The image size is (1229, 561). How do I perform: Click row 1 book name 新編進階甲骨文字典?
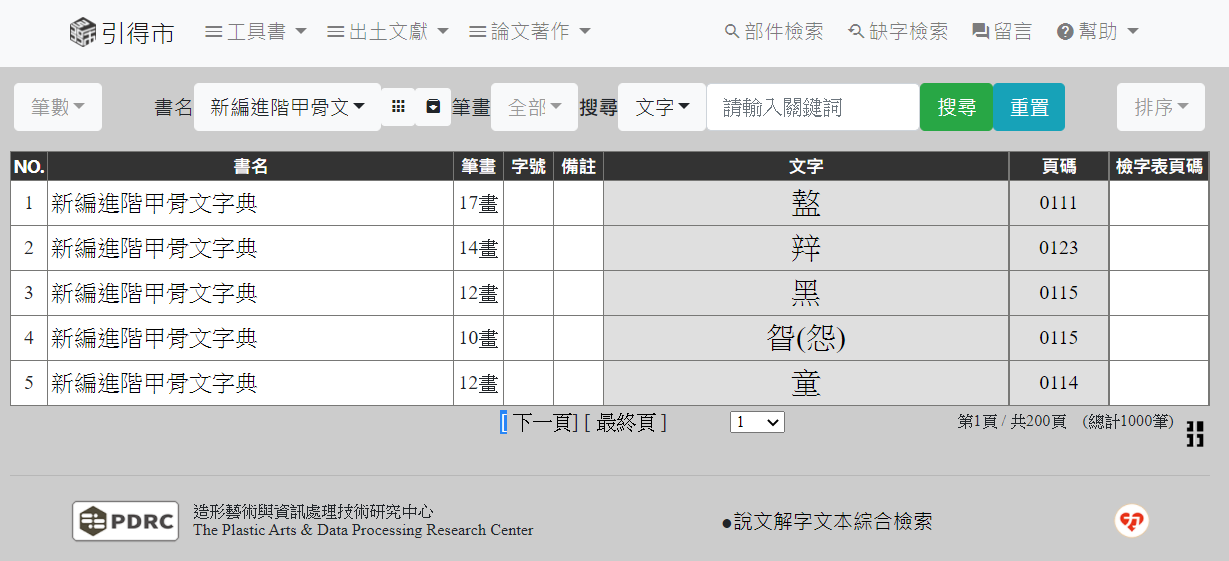pos(154,204)
